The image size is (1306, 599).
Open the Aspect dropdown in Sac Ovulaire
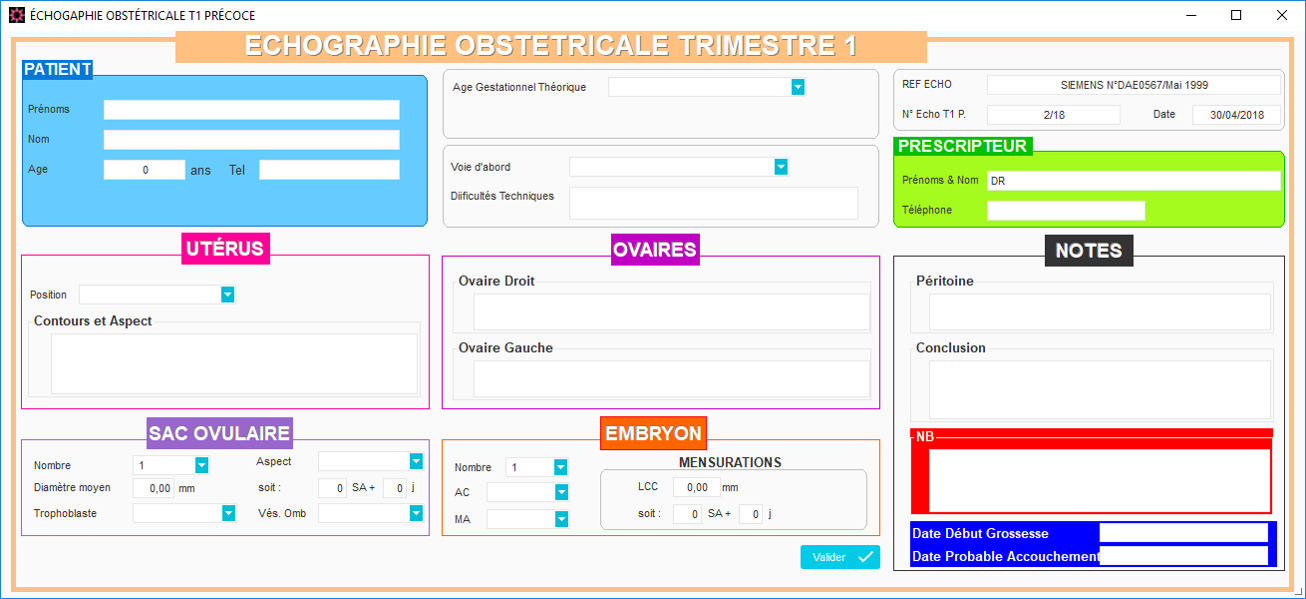click(x=416, y=461)
